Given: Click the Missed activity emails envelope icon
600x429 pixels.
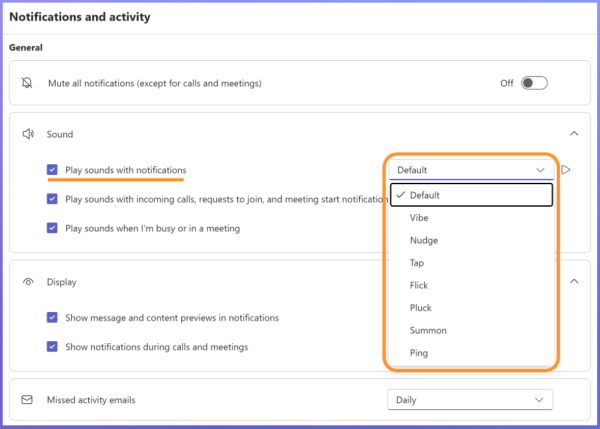Looking at the screenshot, I should coord(27,400).
